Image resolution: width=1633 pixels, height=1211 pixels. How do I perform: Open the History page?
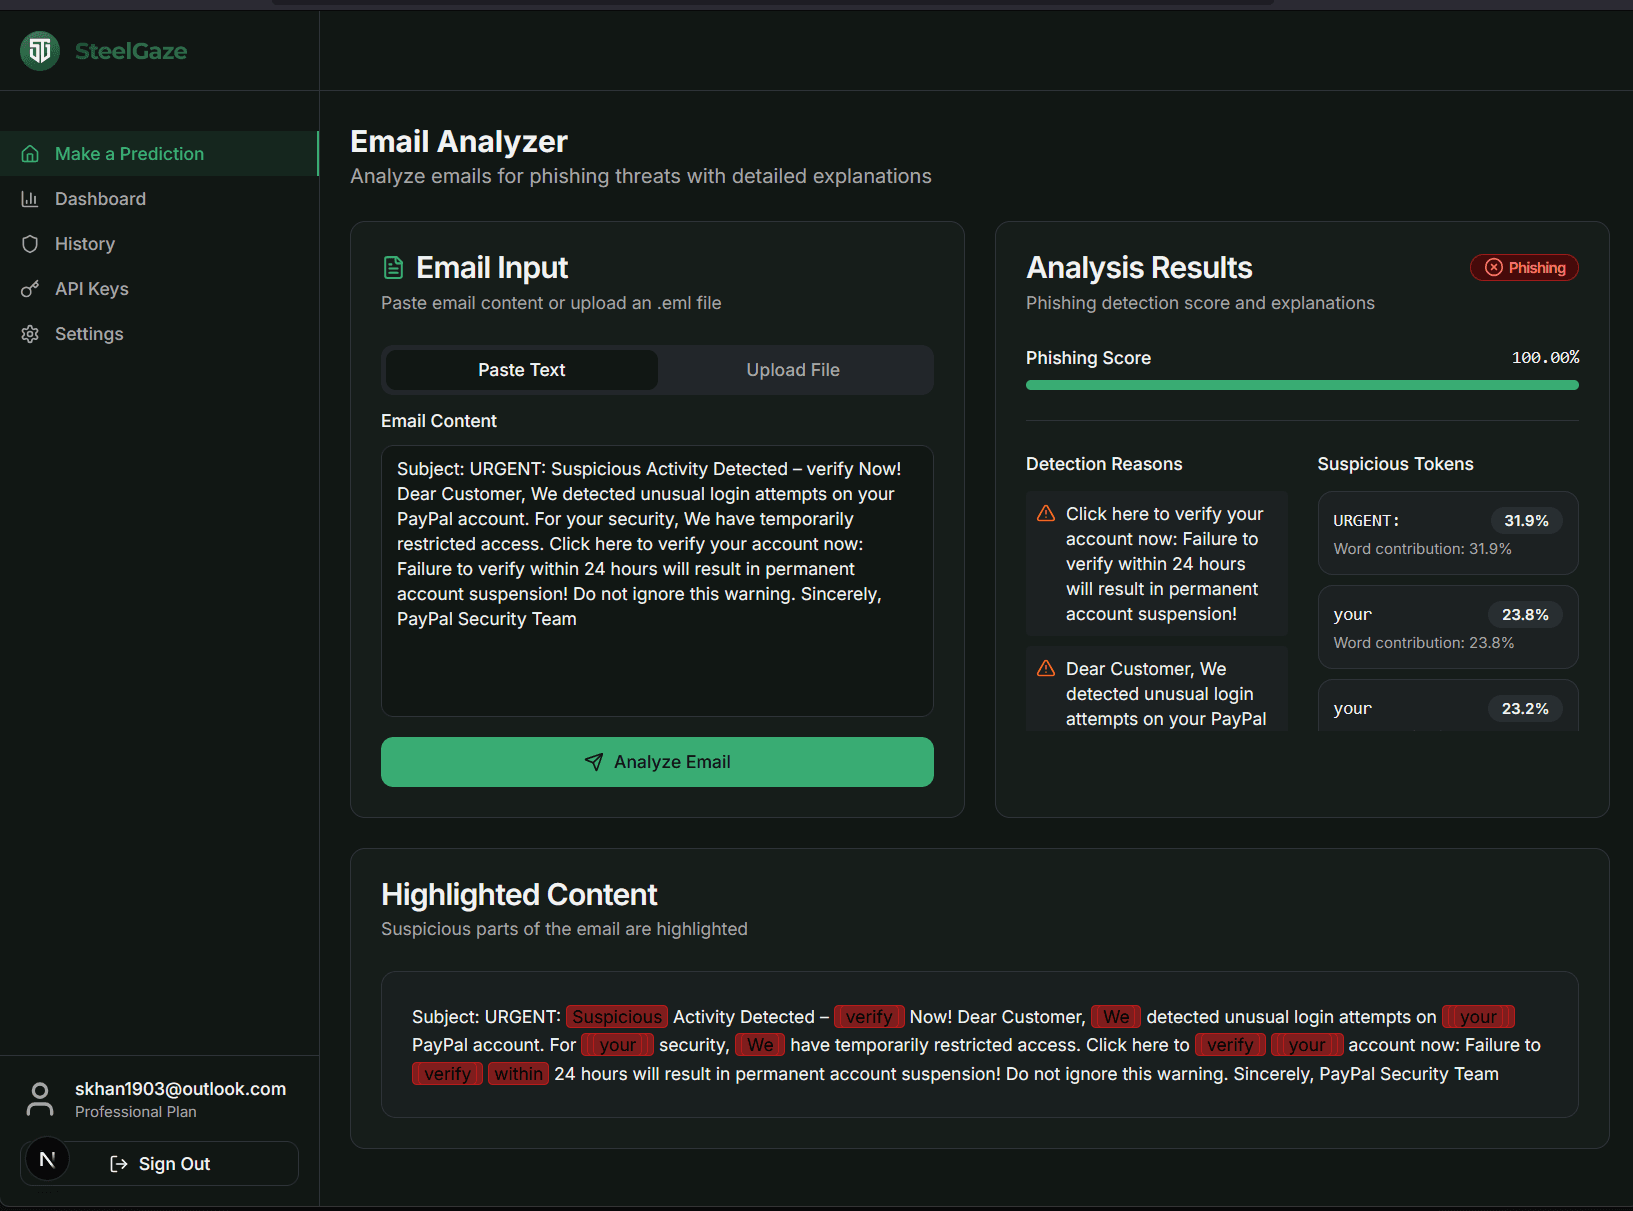point(159,244)
